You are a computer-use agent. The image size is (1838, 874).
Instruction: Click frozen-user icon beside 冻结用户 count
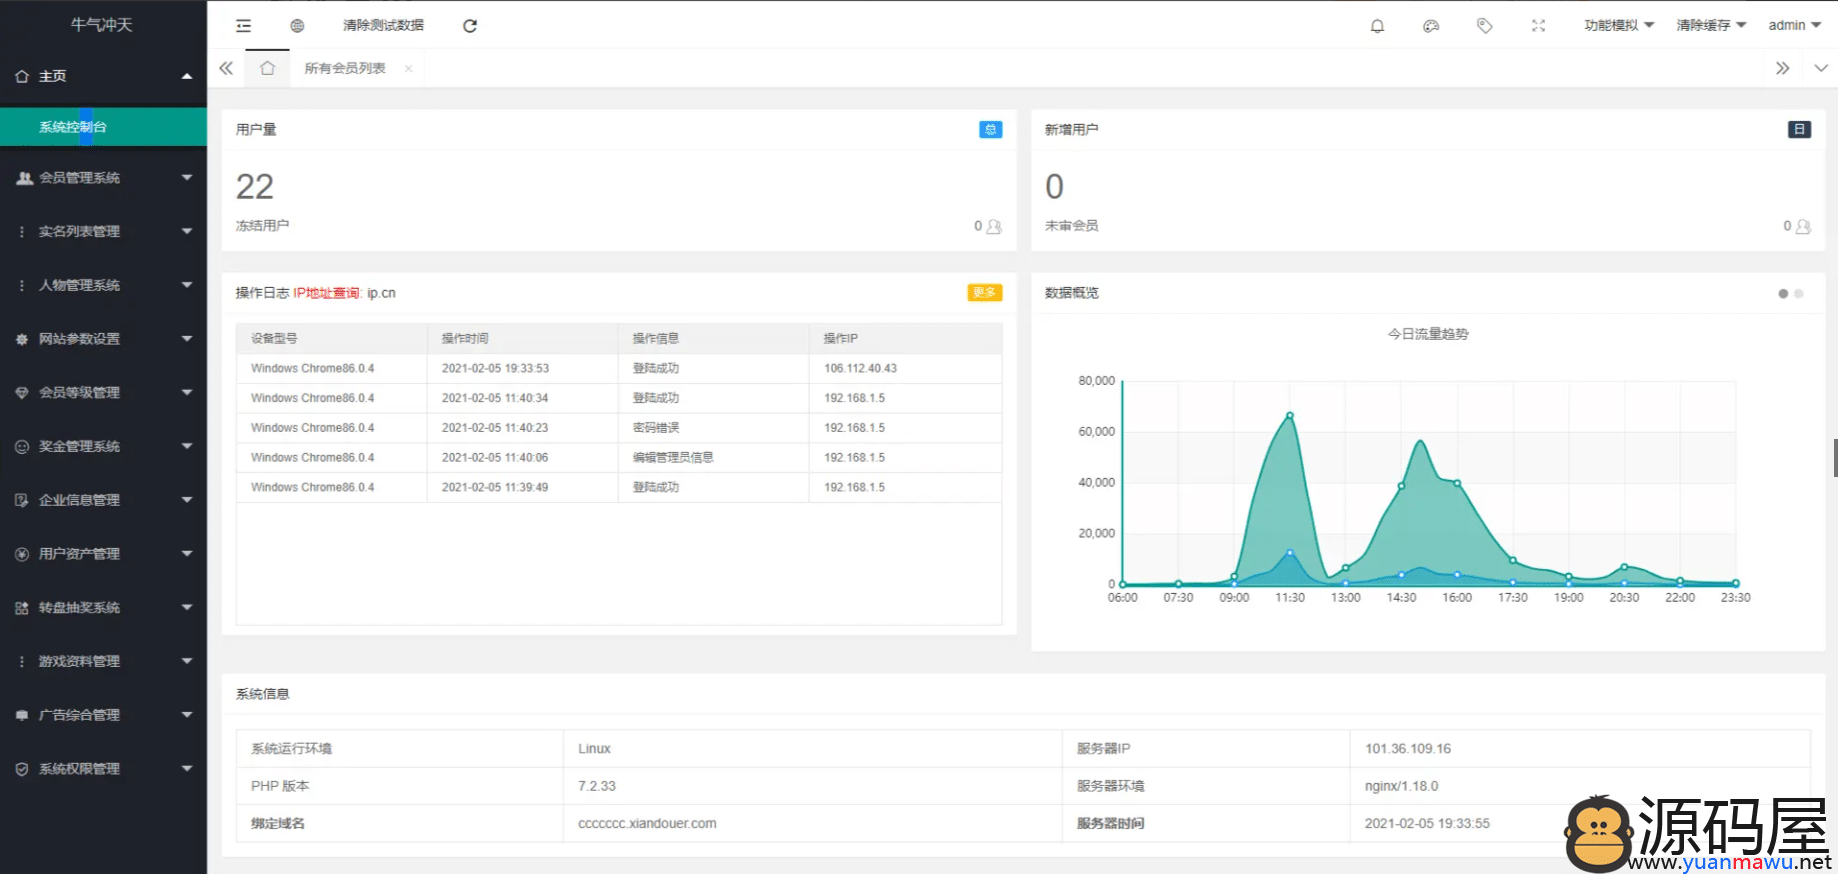(x=994, y=226)
